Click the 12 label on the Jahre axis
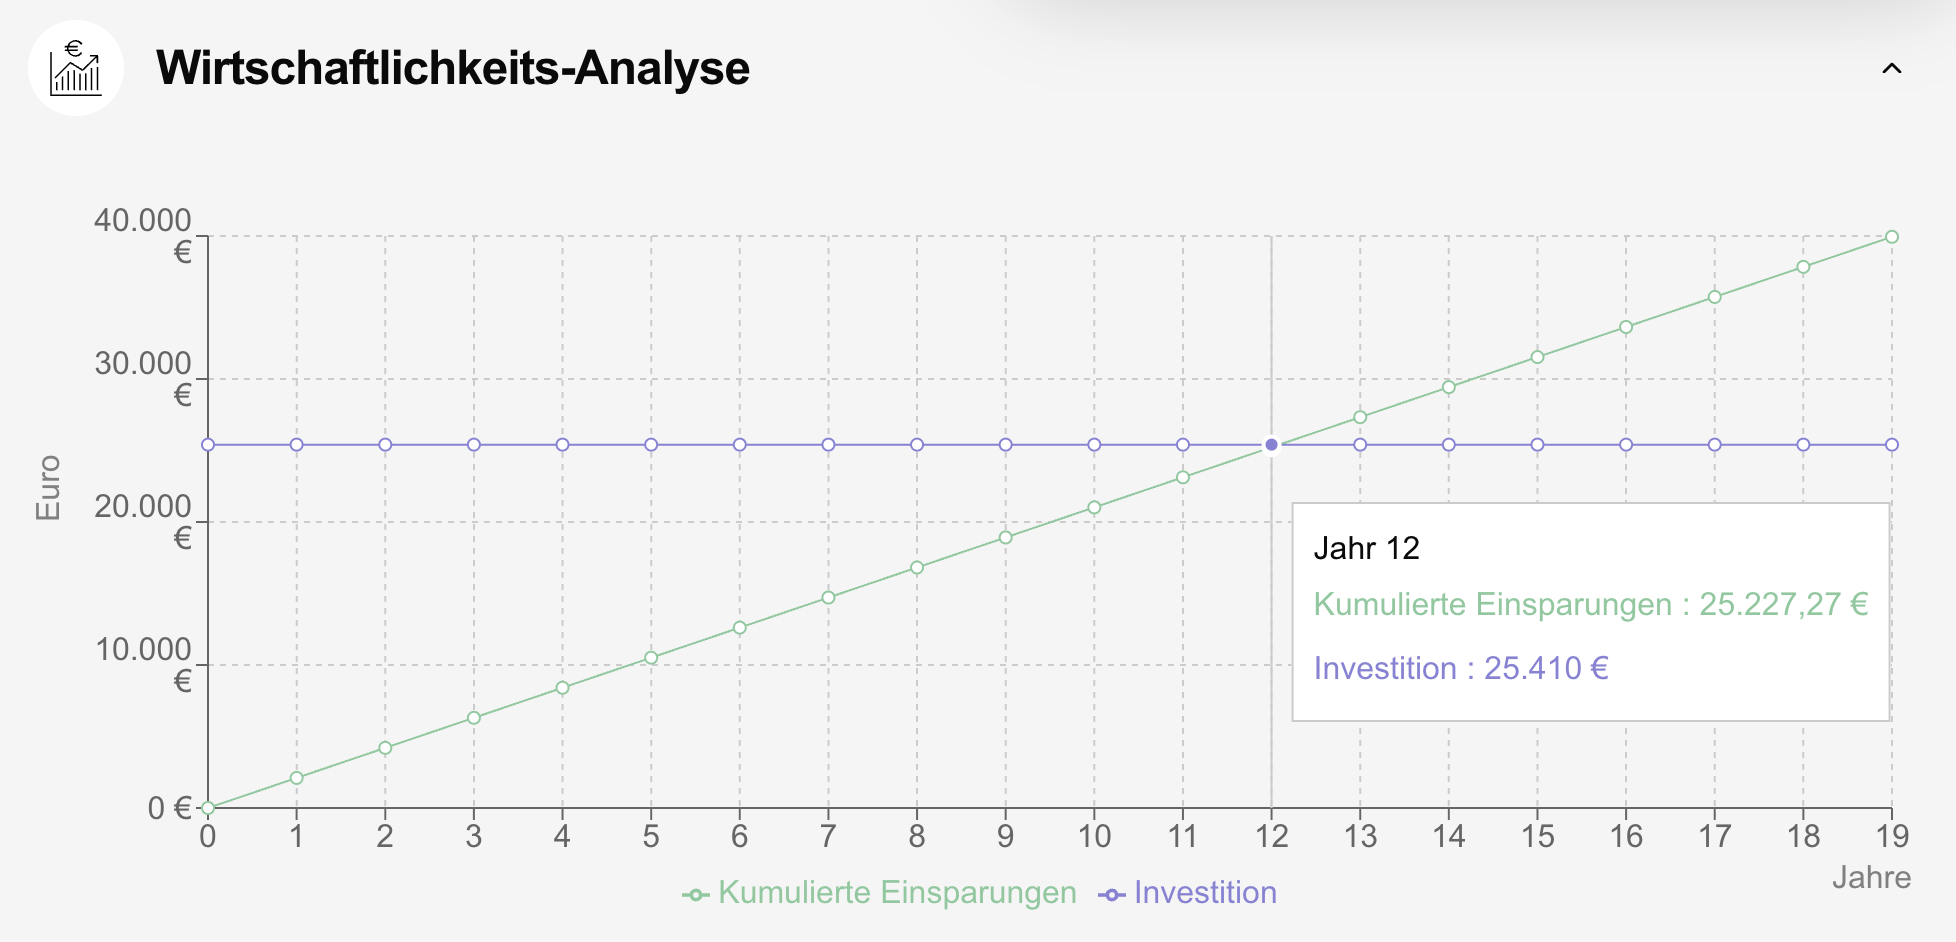The height and width of the screenshot is (942, 1956). (1271, 836)
